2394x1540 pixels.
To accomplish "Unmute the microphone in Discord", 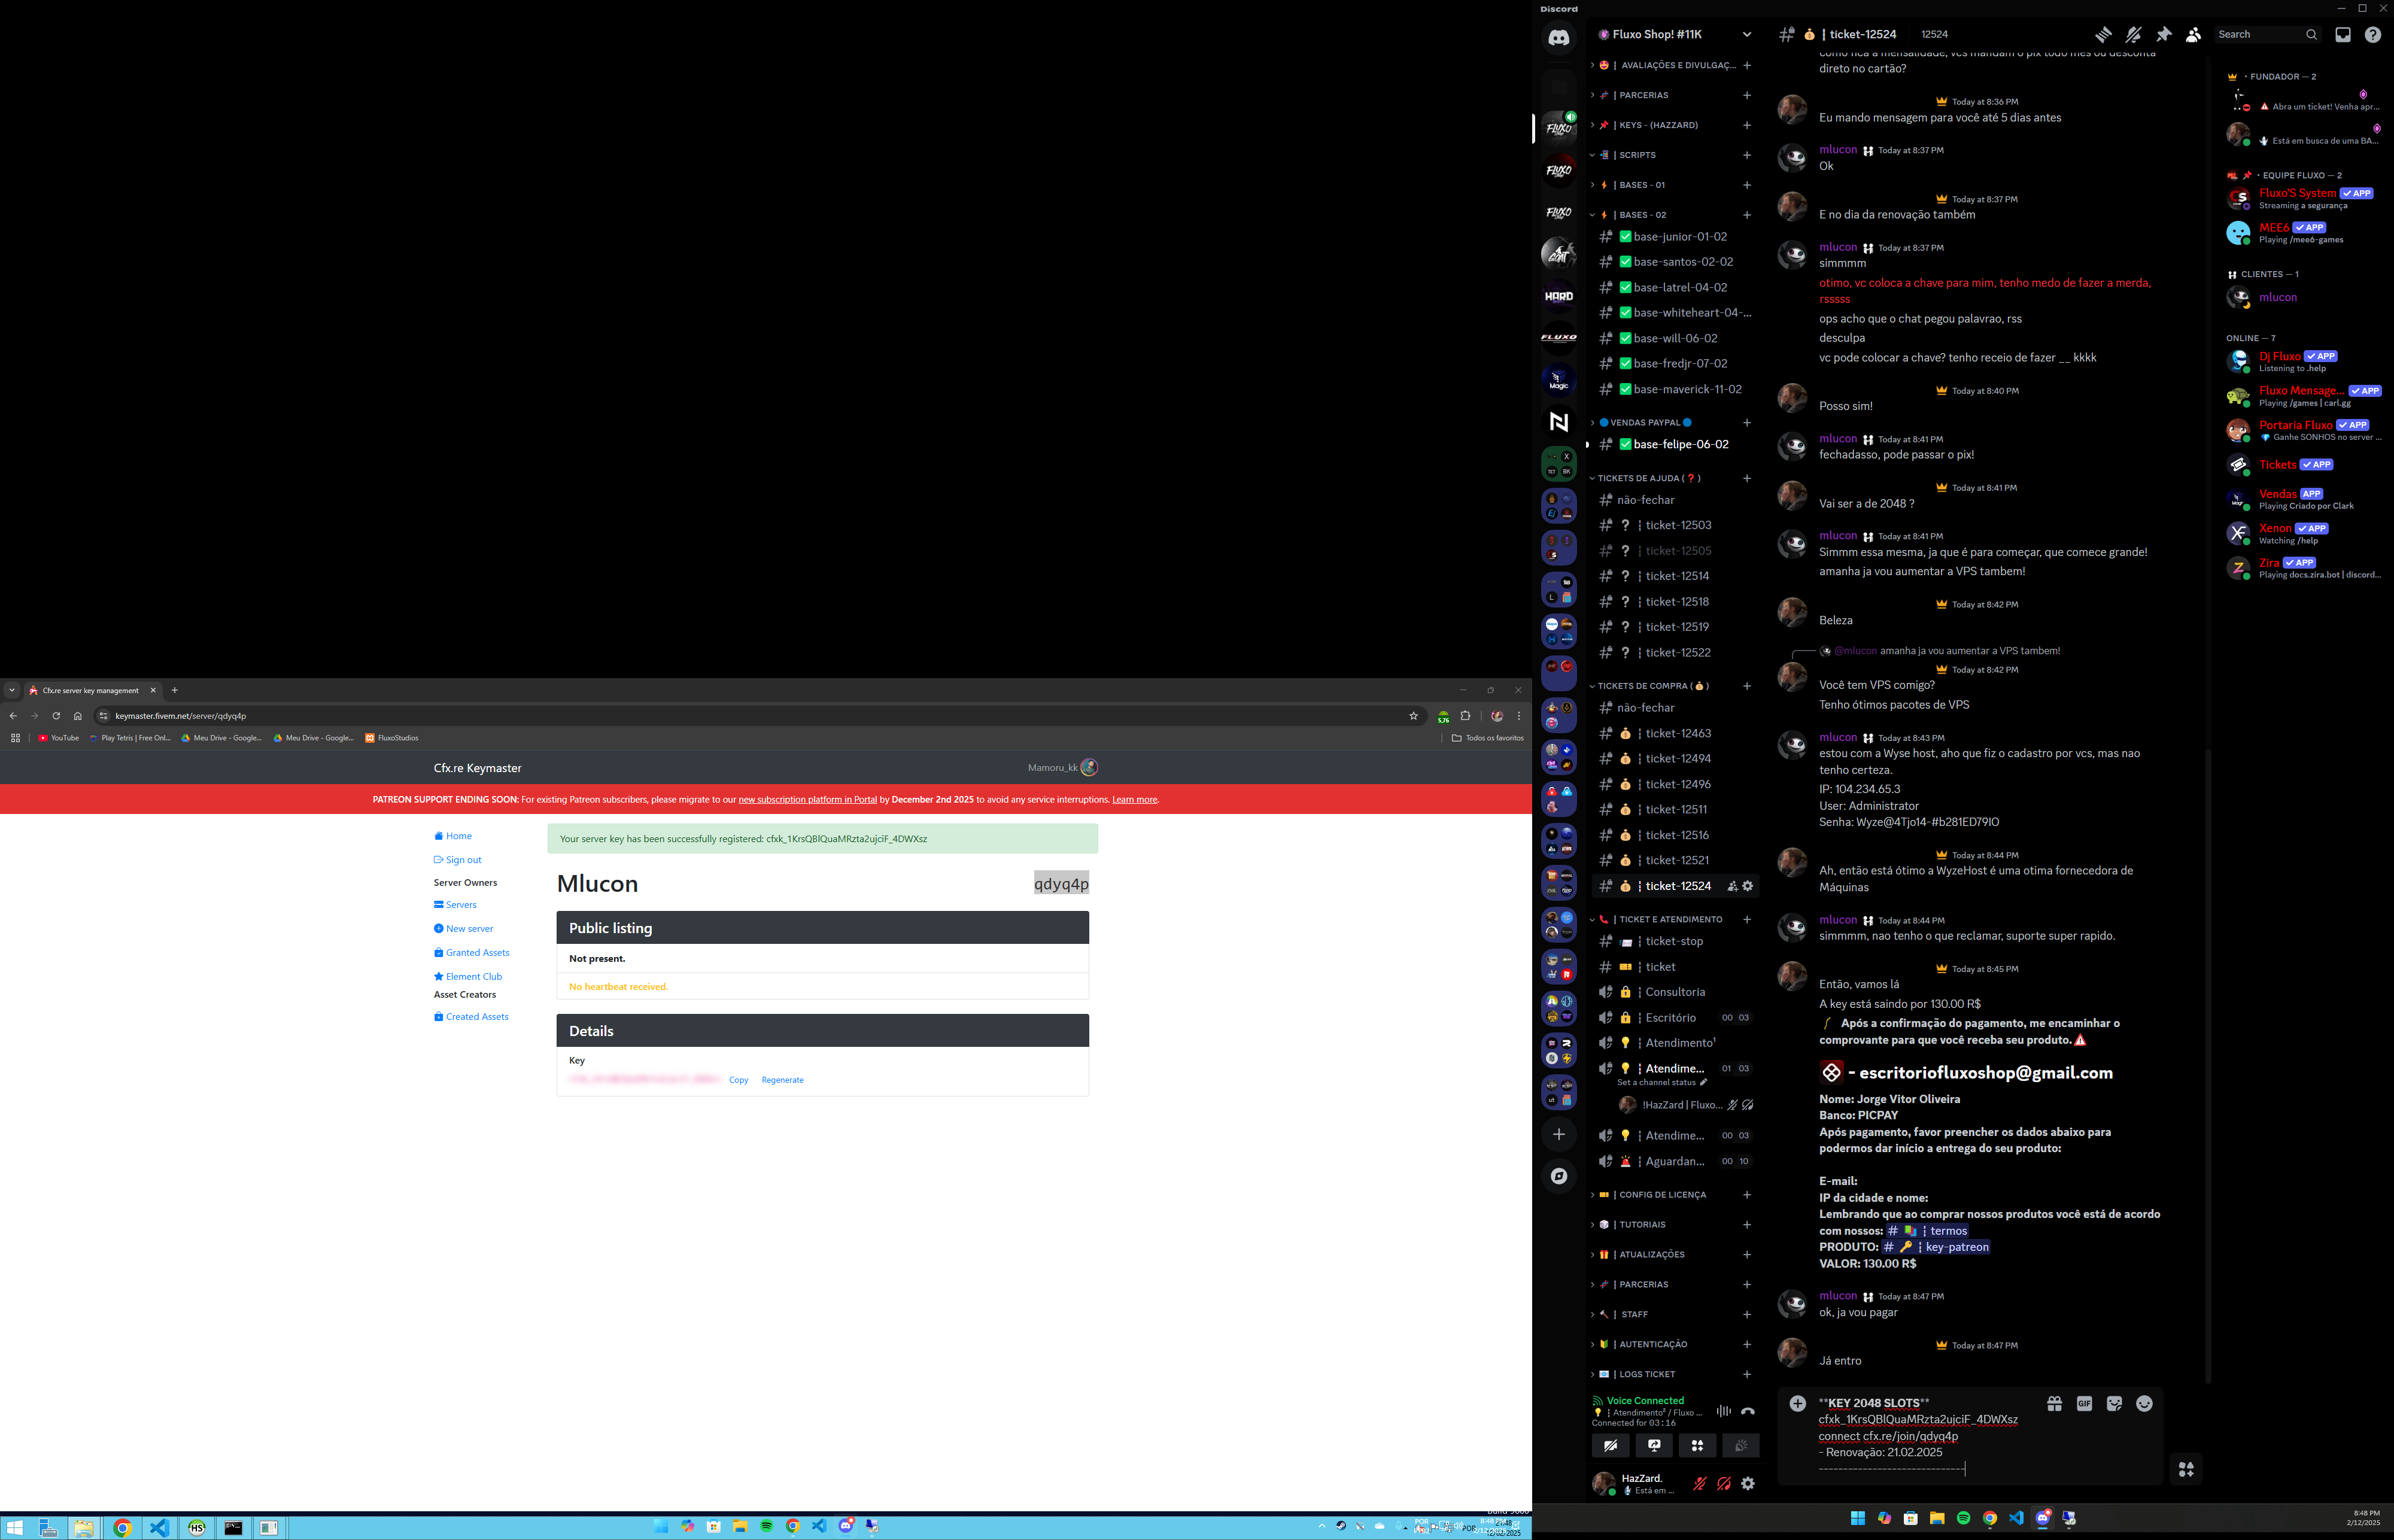I will [1699, 1484].
